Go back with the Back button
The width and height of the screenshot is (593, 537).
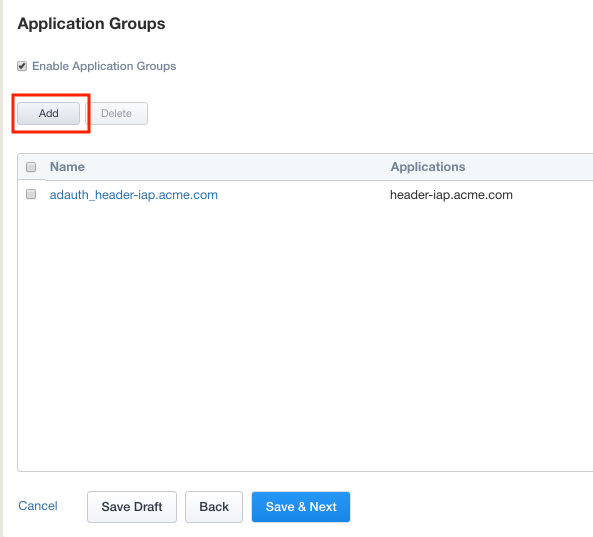[x=214, y=507]
